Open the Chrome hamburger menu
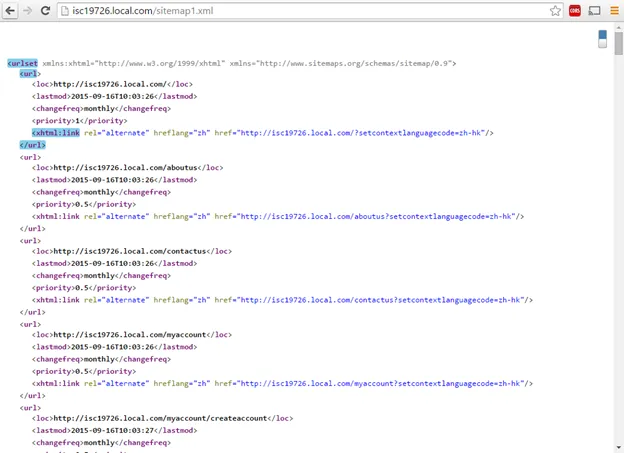This screenshot has width=624, height=453. pos(614,11)
